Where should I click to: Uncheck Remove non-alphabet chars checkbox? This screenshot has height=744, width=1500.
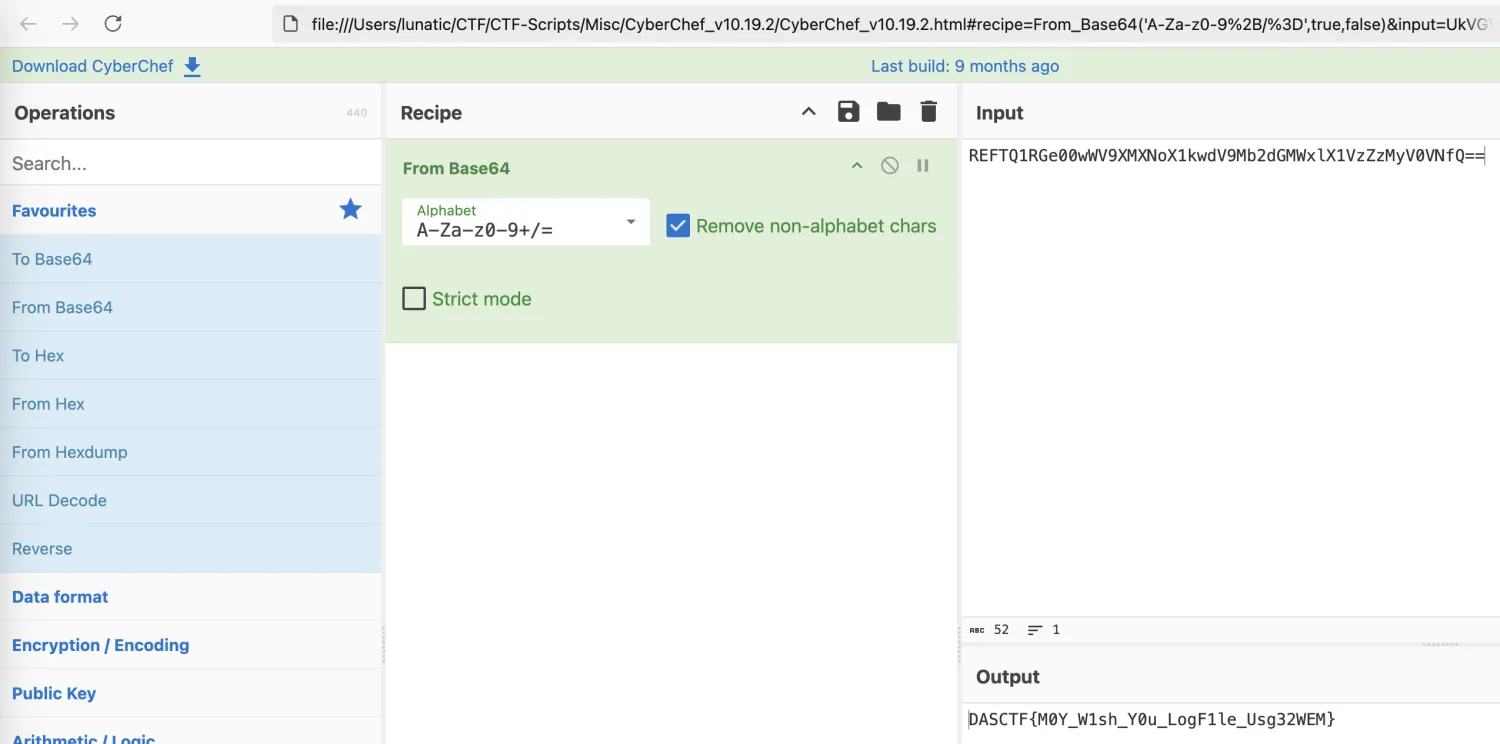(x=678, y=226)
